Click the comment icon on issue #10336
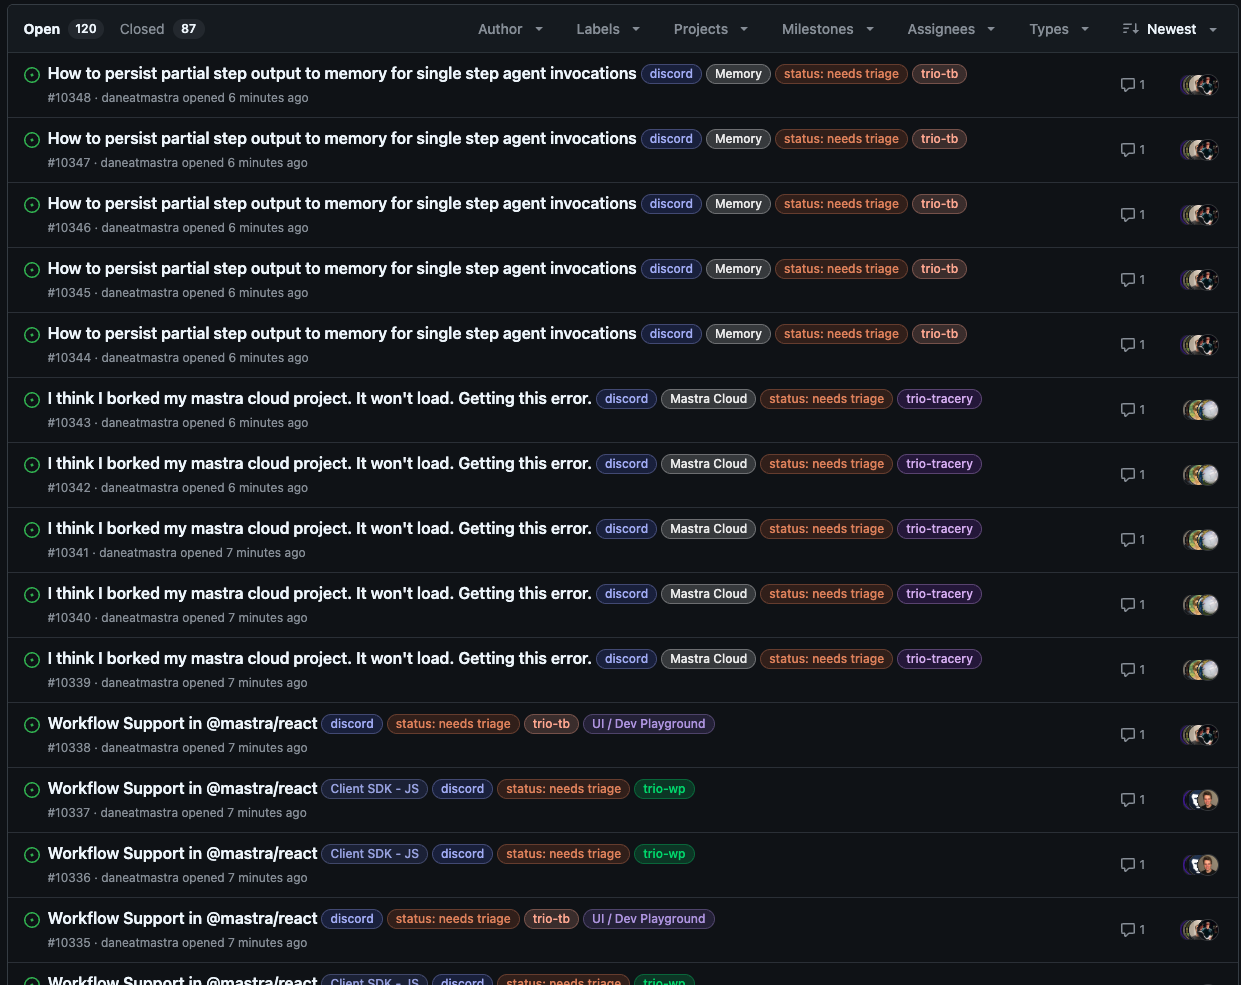Image resolution: width=1241 pixels, height=985 pixels. pos(1128,865)
